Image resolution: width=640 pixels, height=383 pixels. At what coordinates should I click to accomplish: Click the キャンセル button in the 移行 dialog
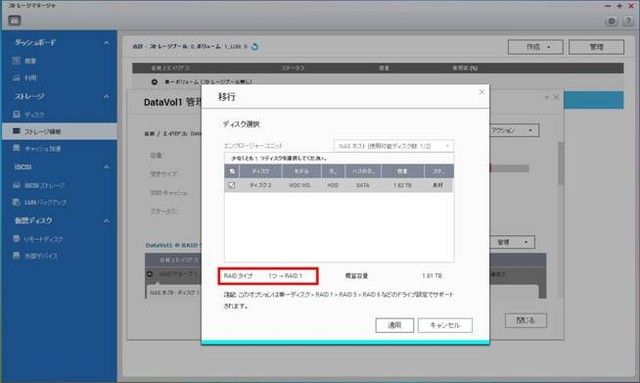click(445, 325)
